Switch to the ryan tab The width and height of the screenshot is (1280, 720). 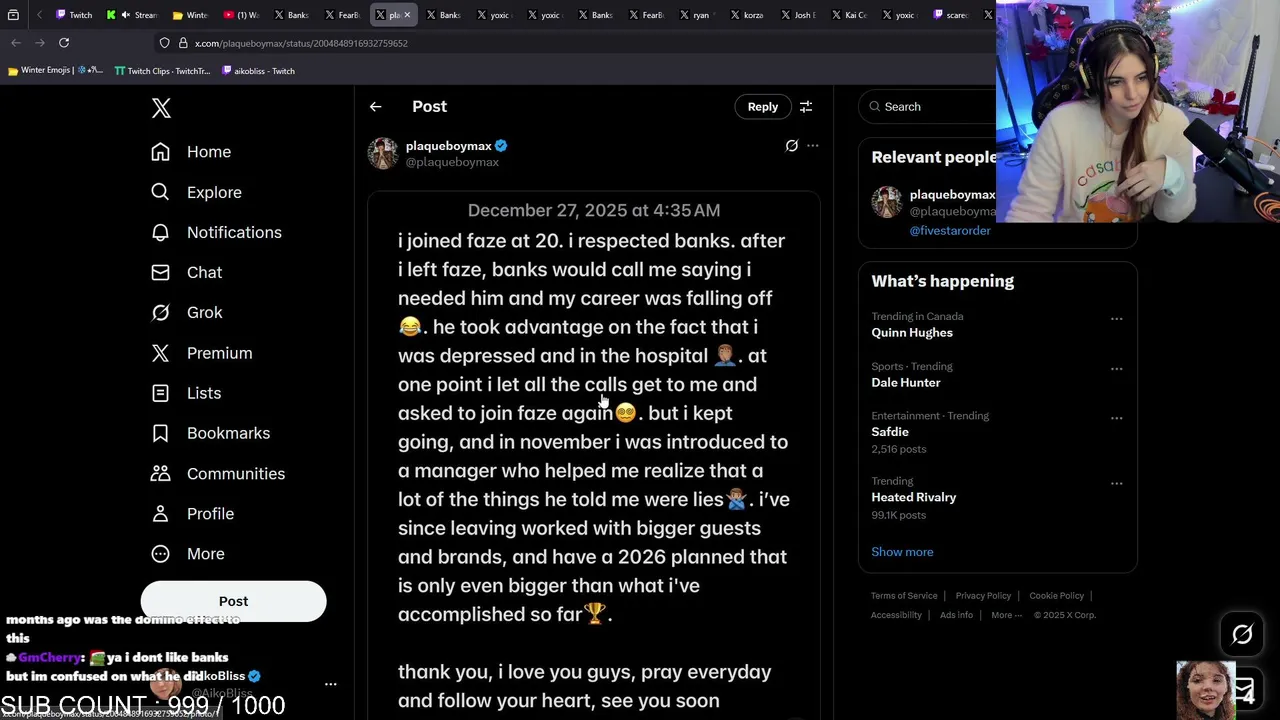click(x=695, y=15)
